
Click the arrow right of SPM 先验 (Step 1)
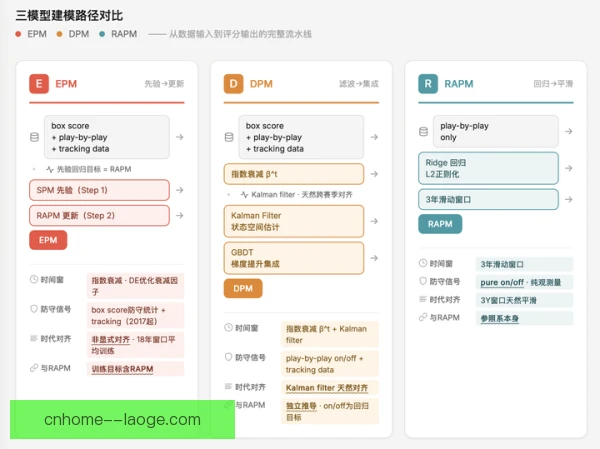179,190
